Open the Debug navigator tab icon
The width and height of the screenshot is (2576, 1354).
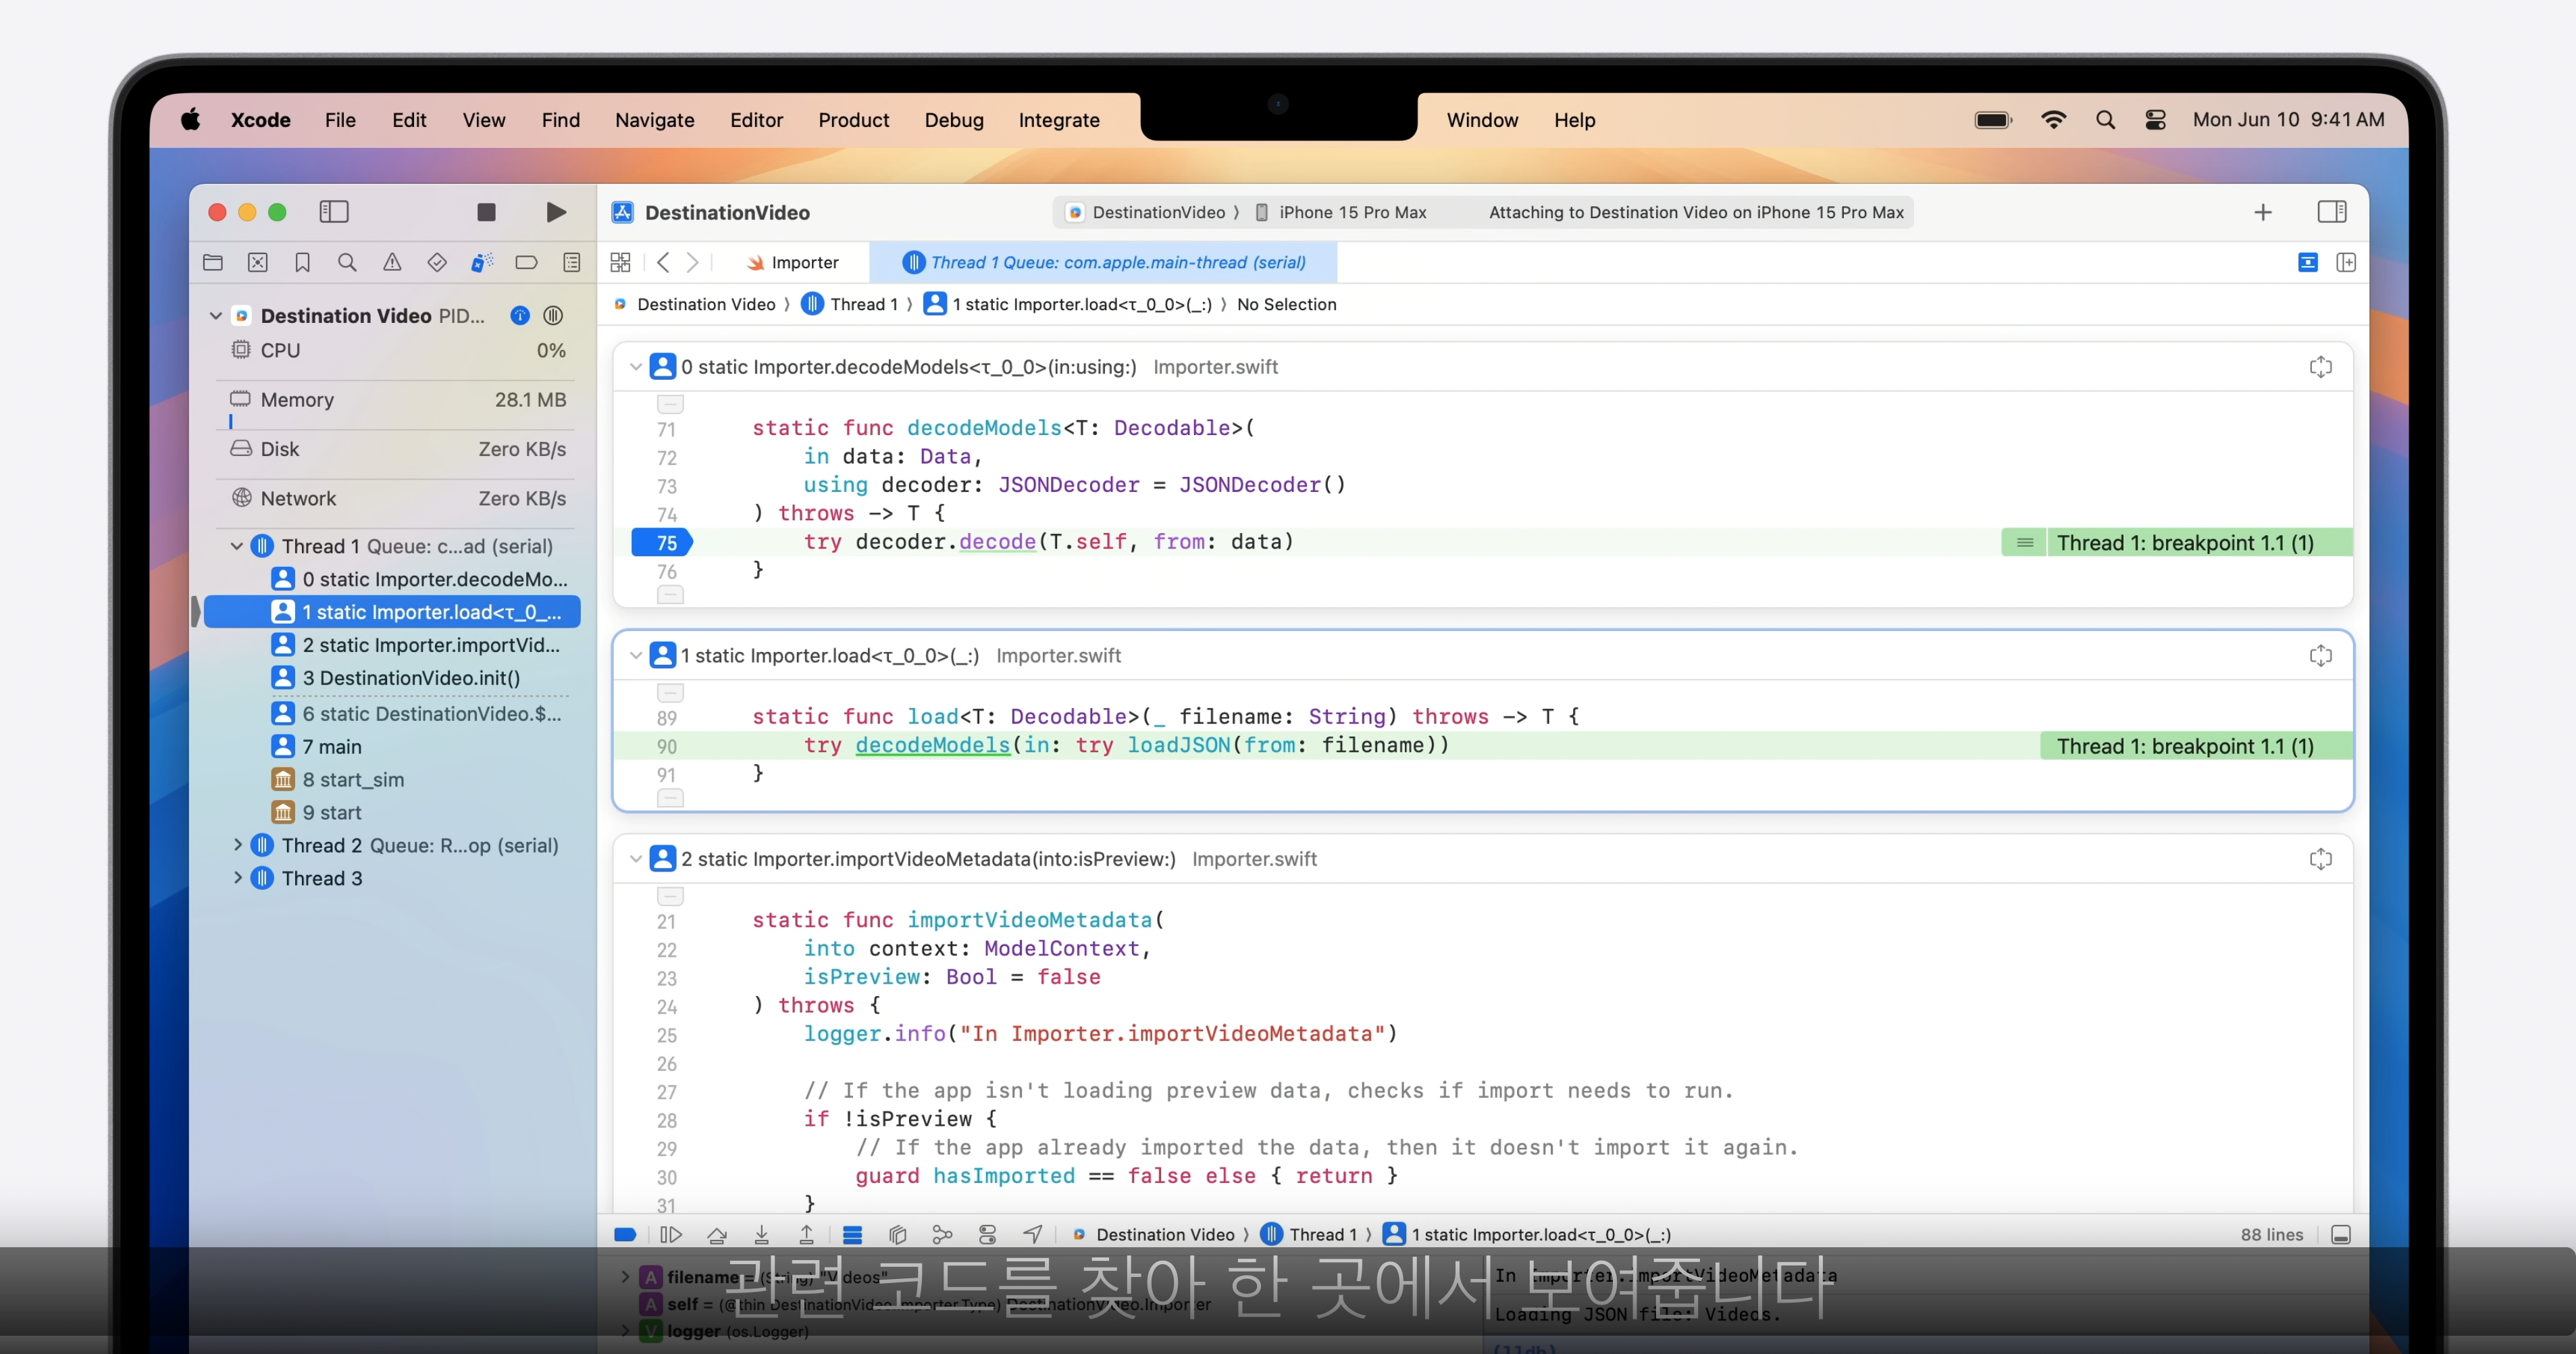point(481,262)
